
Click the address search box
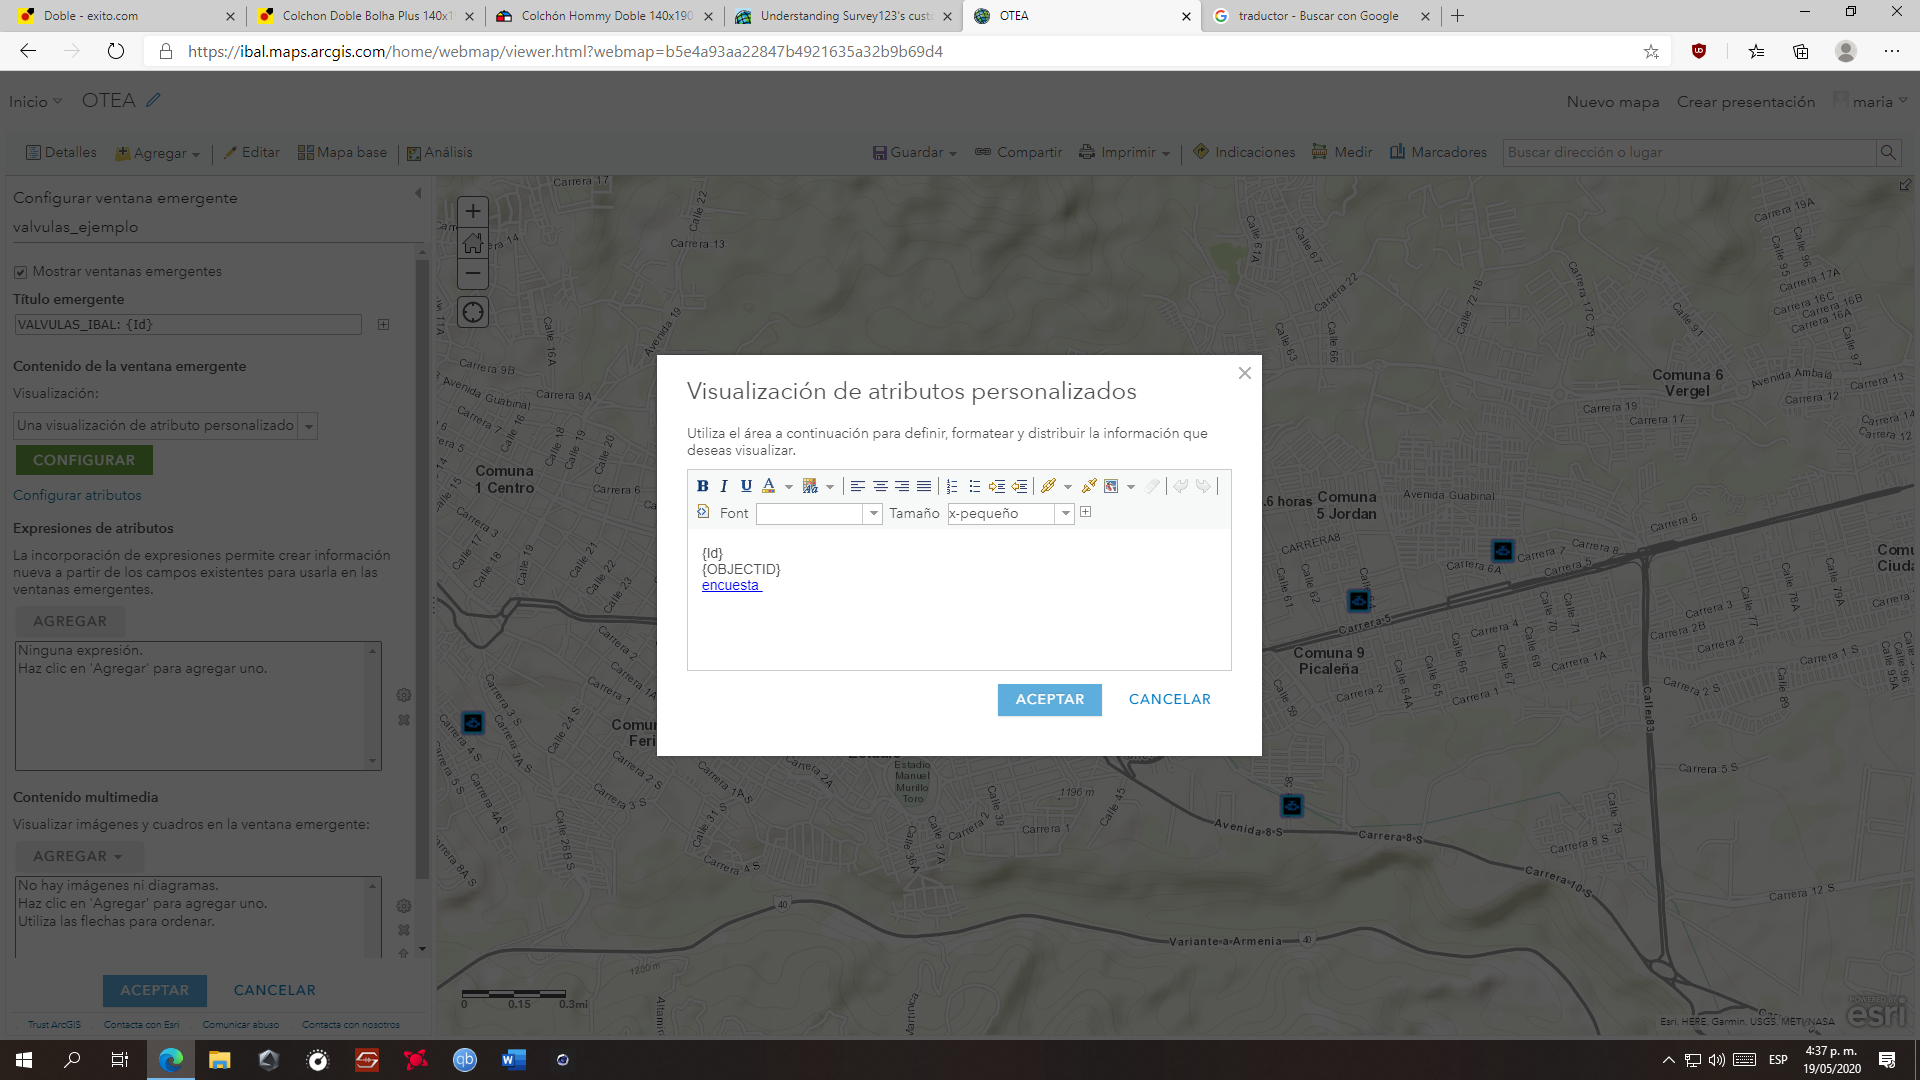coord(1688,152)
